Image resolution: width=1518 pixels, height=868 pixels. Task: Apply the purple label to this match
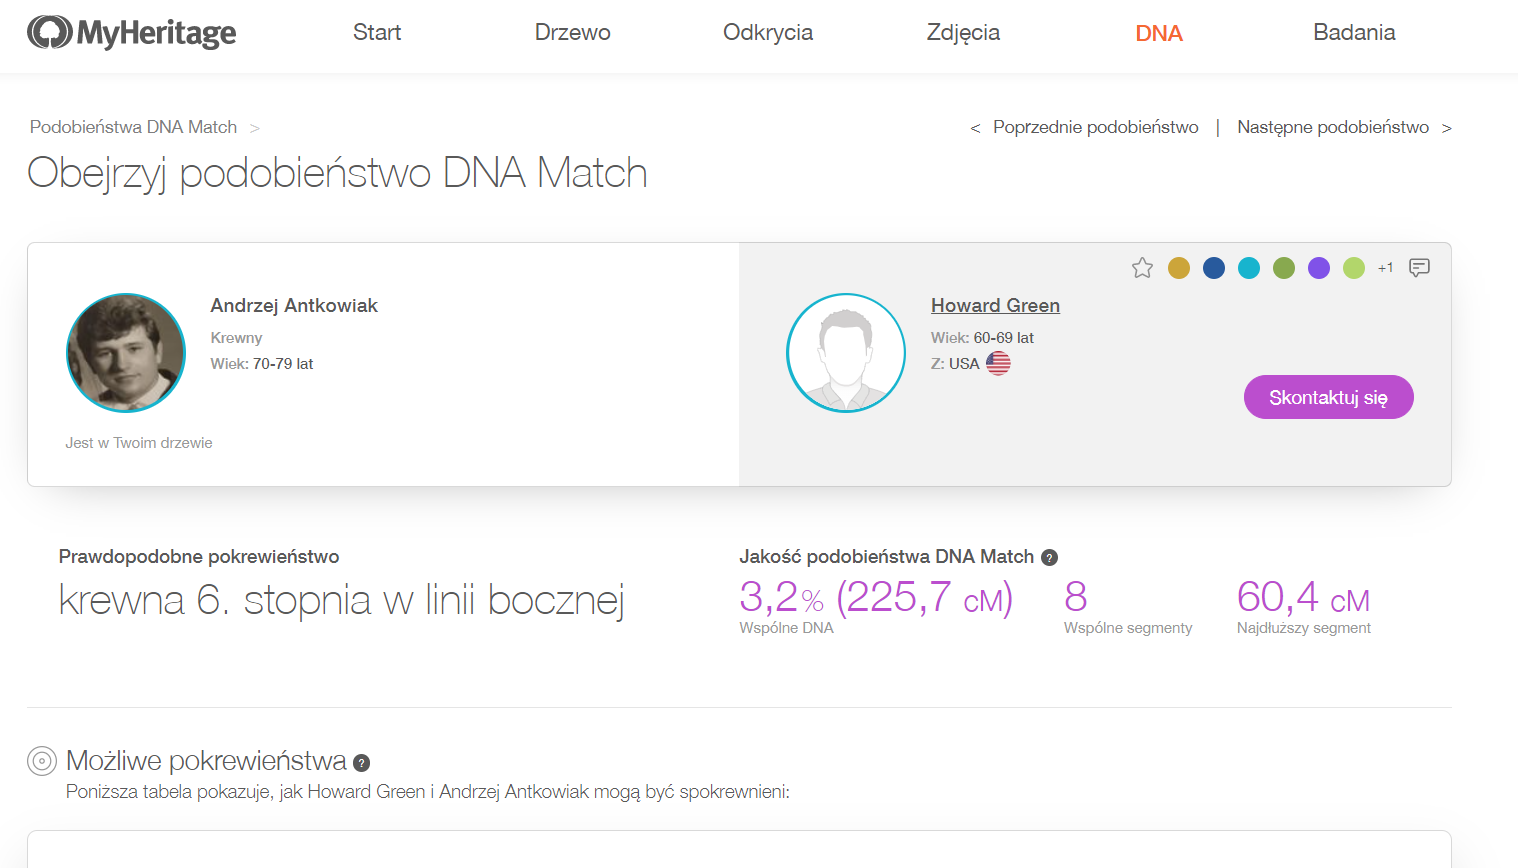click(x=1318, y=267)
